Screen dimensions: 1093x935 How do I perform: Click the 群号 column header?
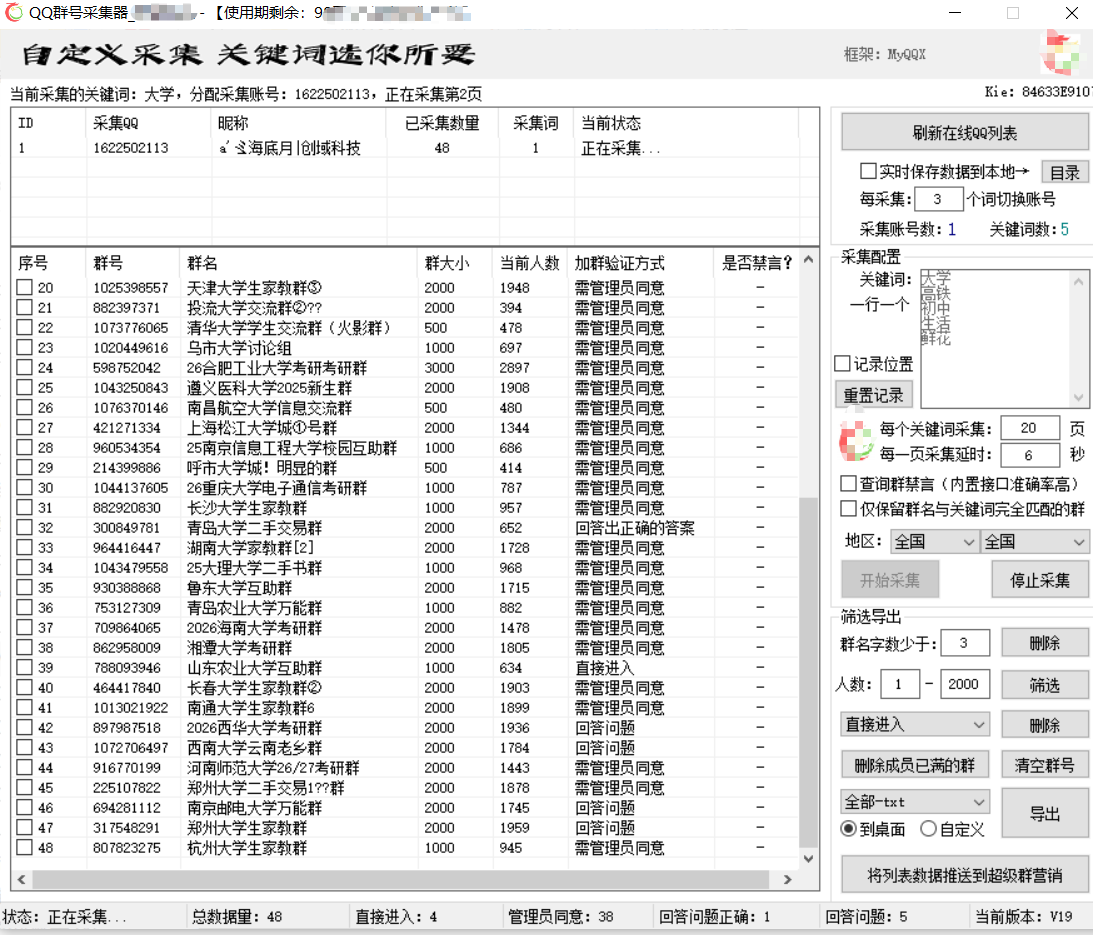[x=132, y=263]
